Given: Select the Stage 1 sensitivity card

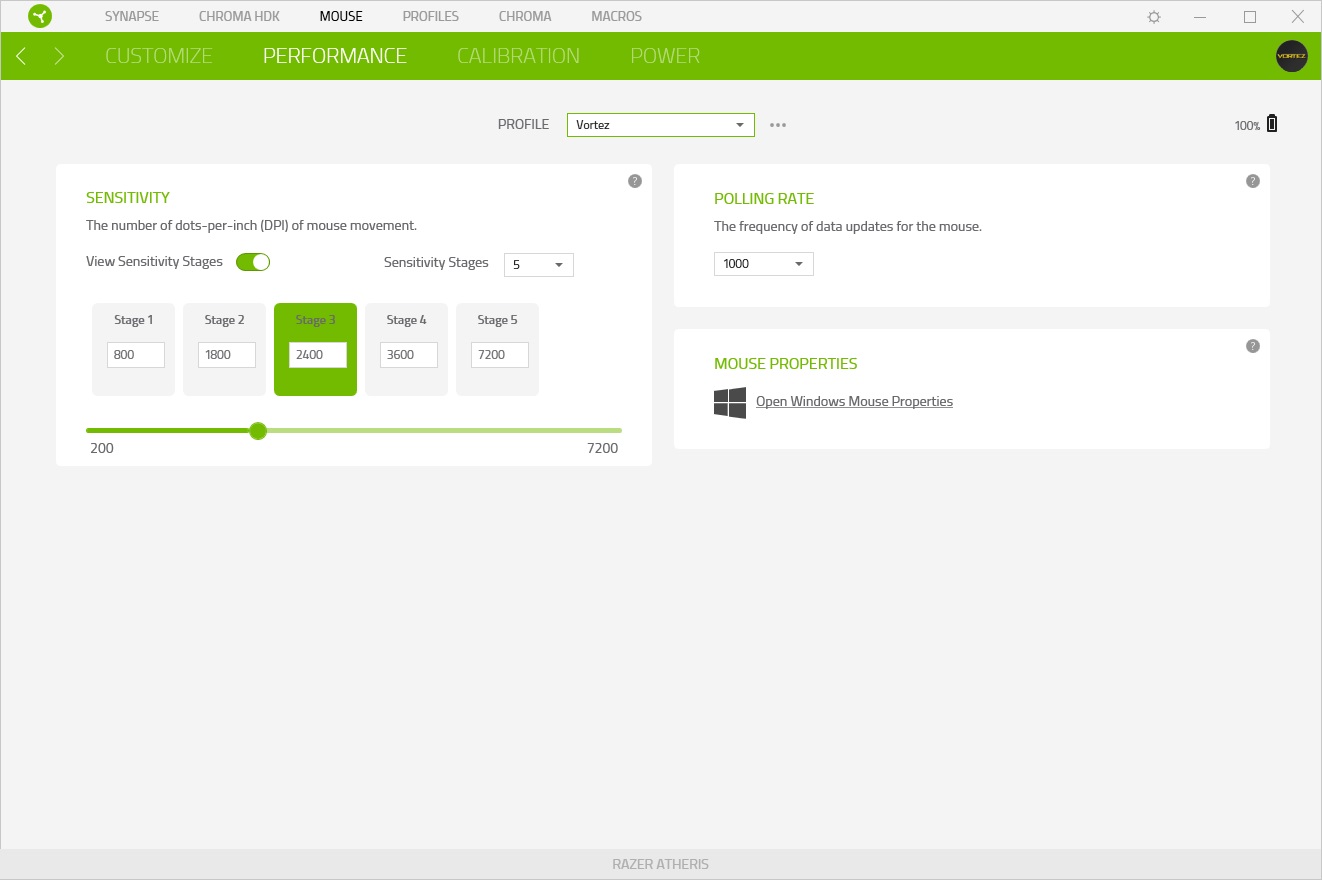Looking at the screenshot, I should pyautogui.click(x=133, y=349).
